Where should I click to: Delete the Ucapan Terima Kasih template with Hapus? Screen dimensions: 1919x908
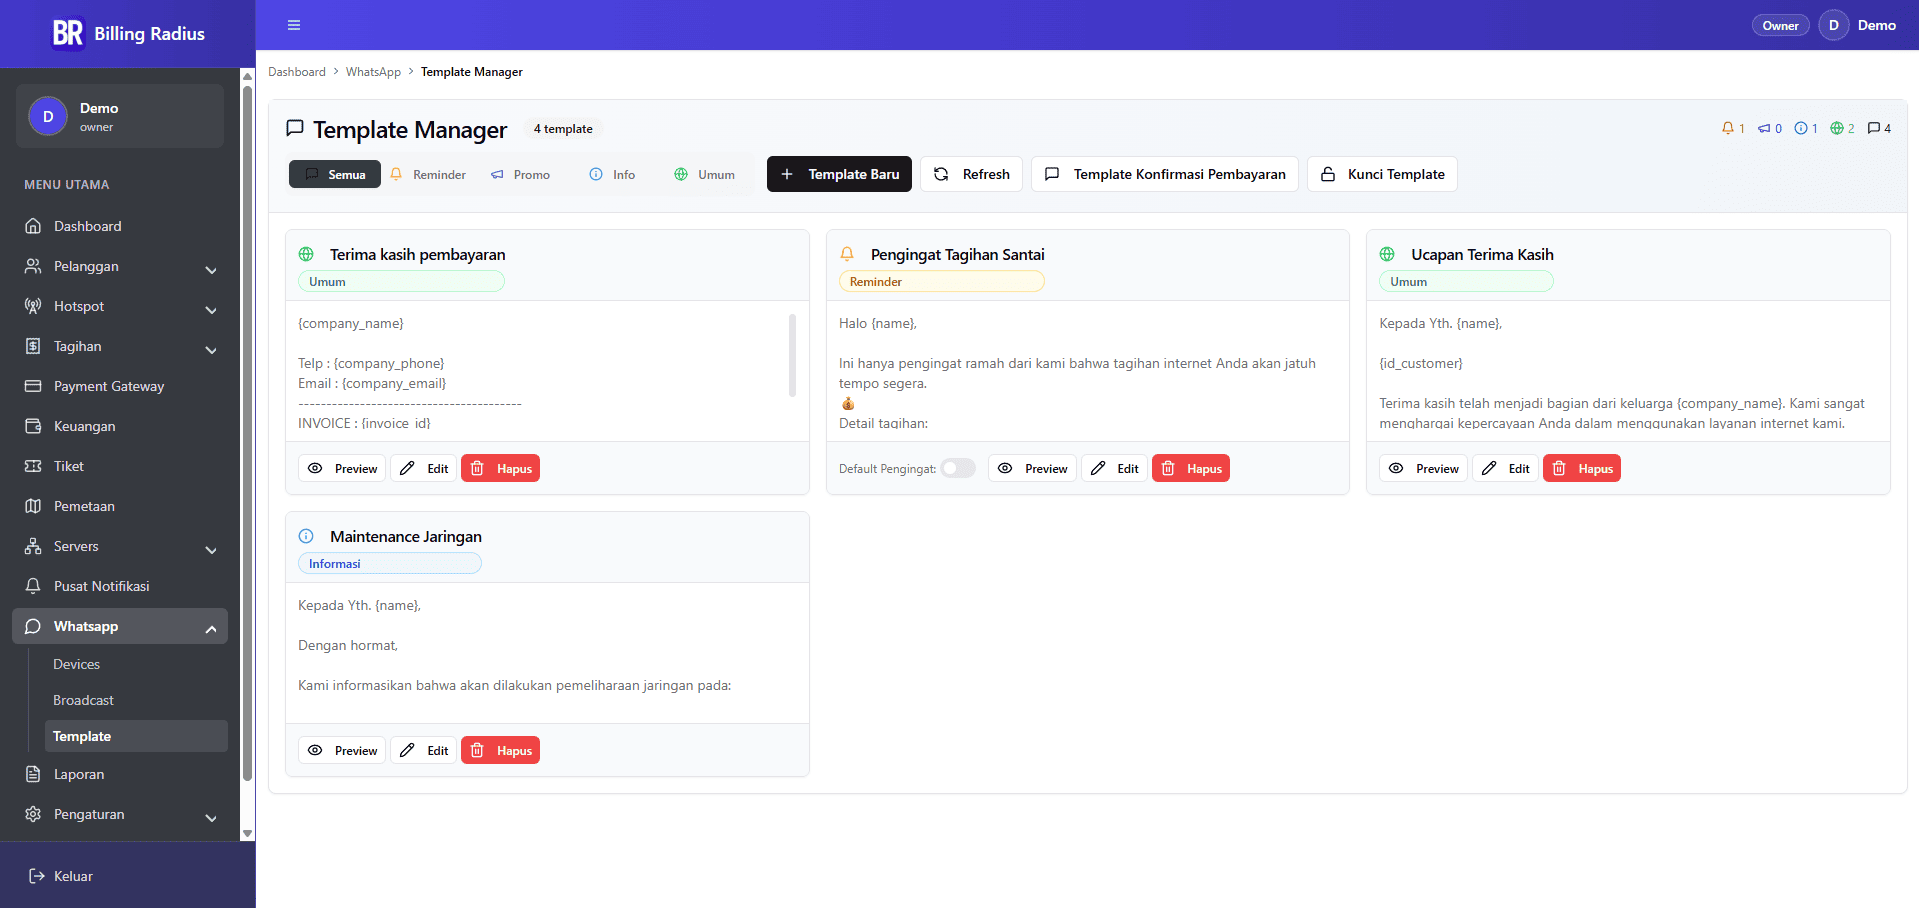[x=1582, y=468]
